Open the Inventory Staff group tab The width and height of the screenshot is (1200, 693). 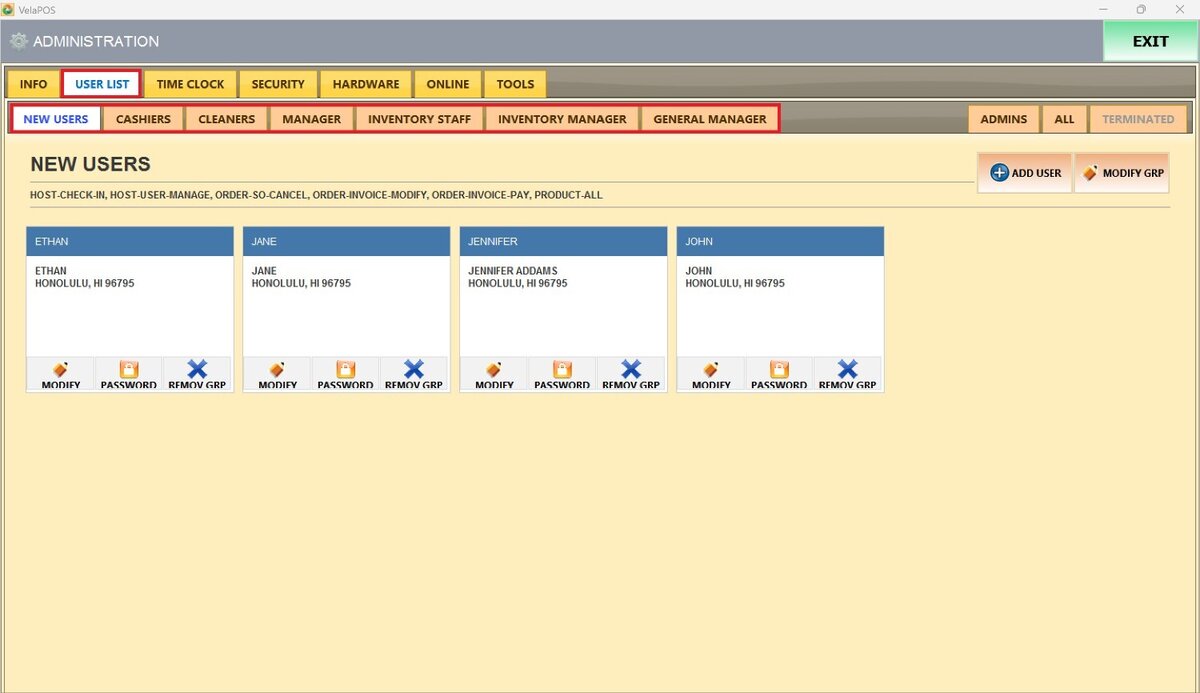coord(419,119)
